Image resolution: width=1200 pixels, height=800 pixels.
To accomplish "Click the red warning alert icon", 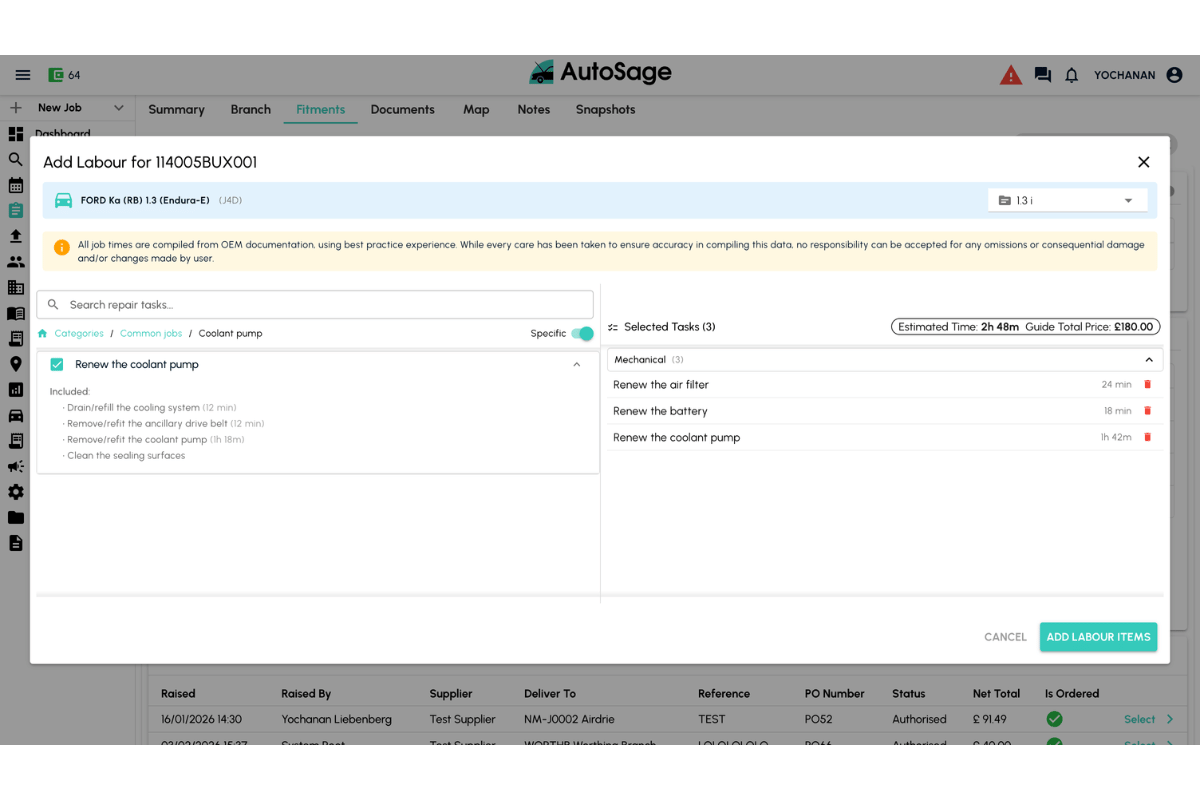I will (x=1011, y=75).
